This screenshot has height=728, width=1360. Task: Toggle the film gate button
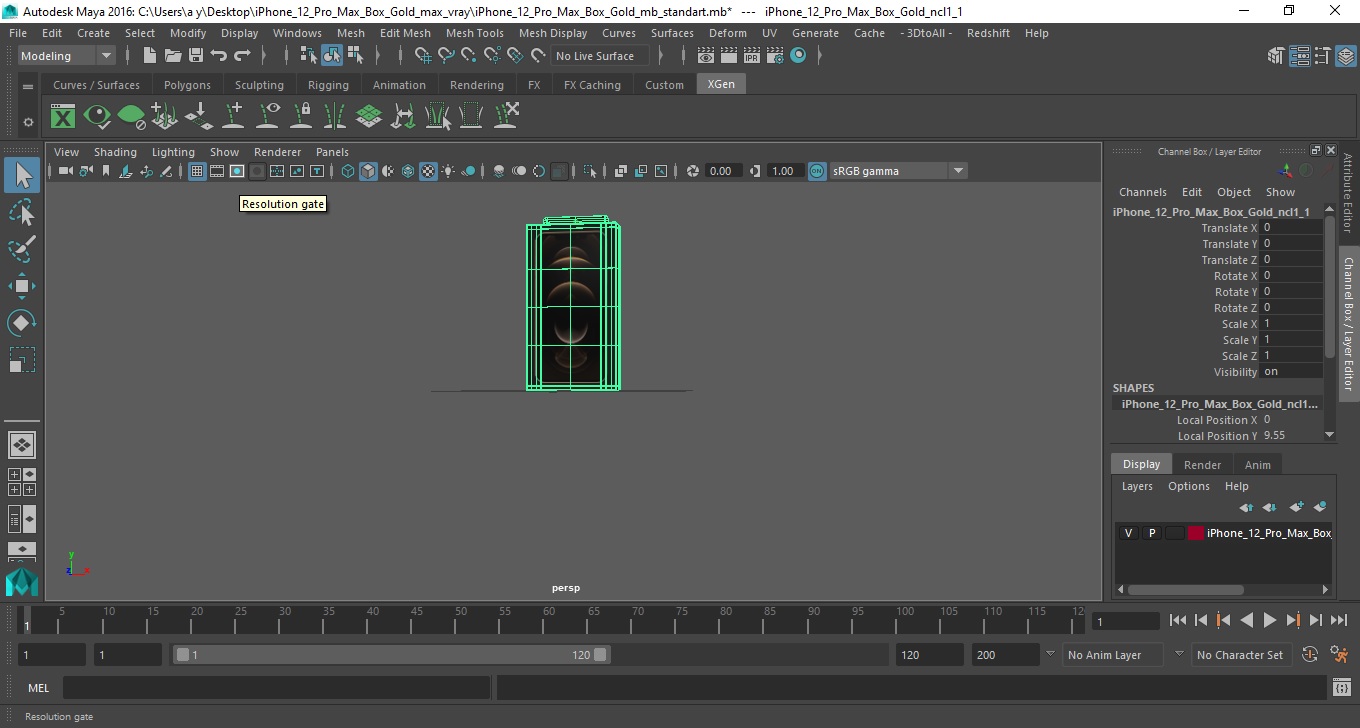pyautogui.click(x=217, y=171)
